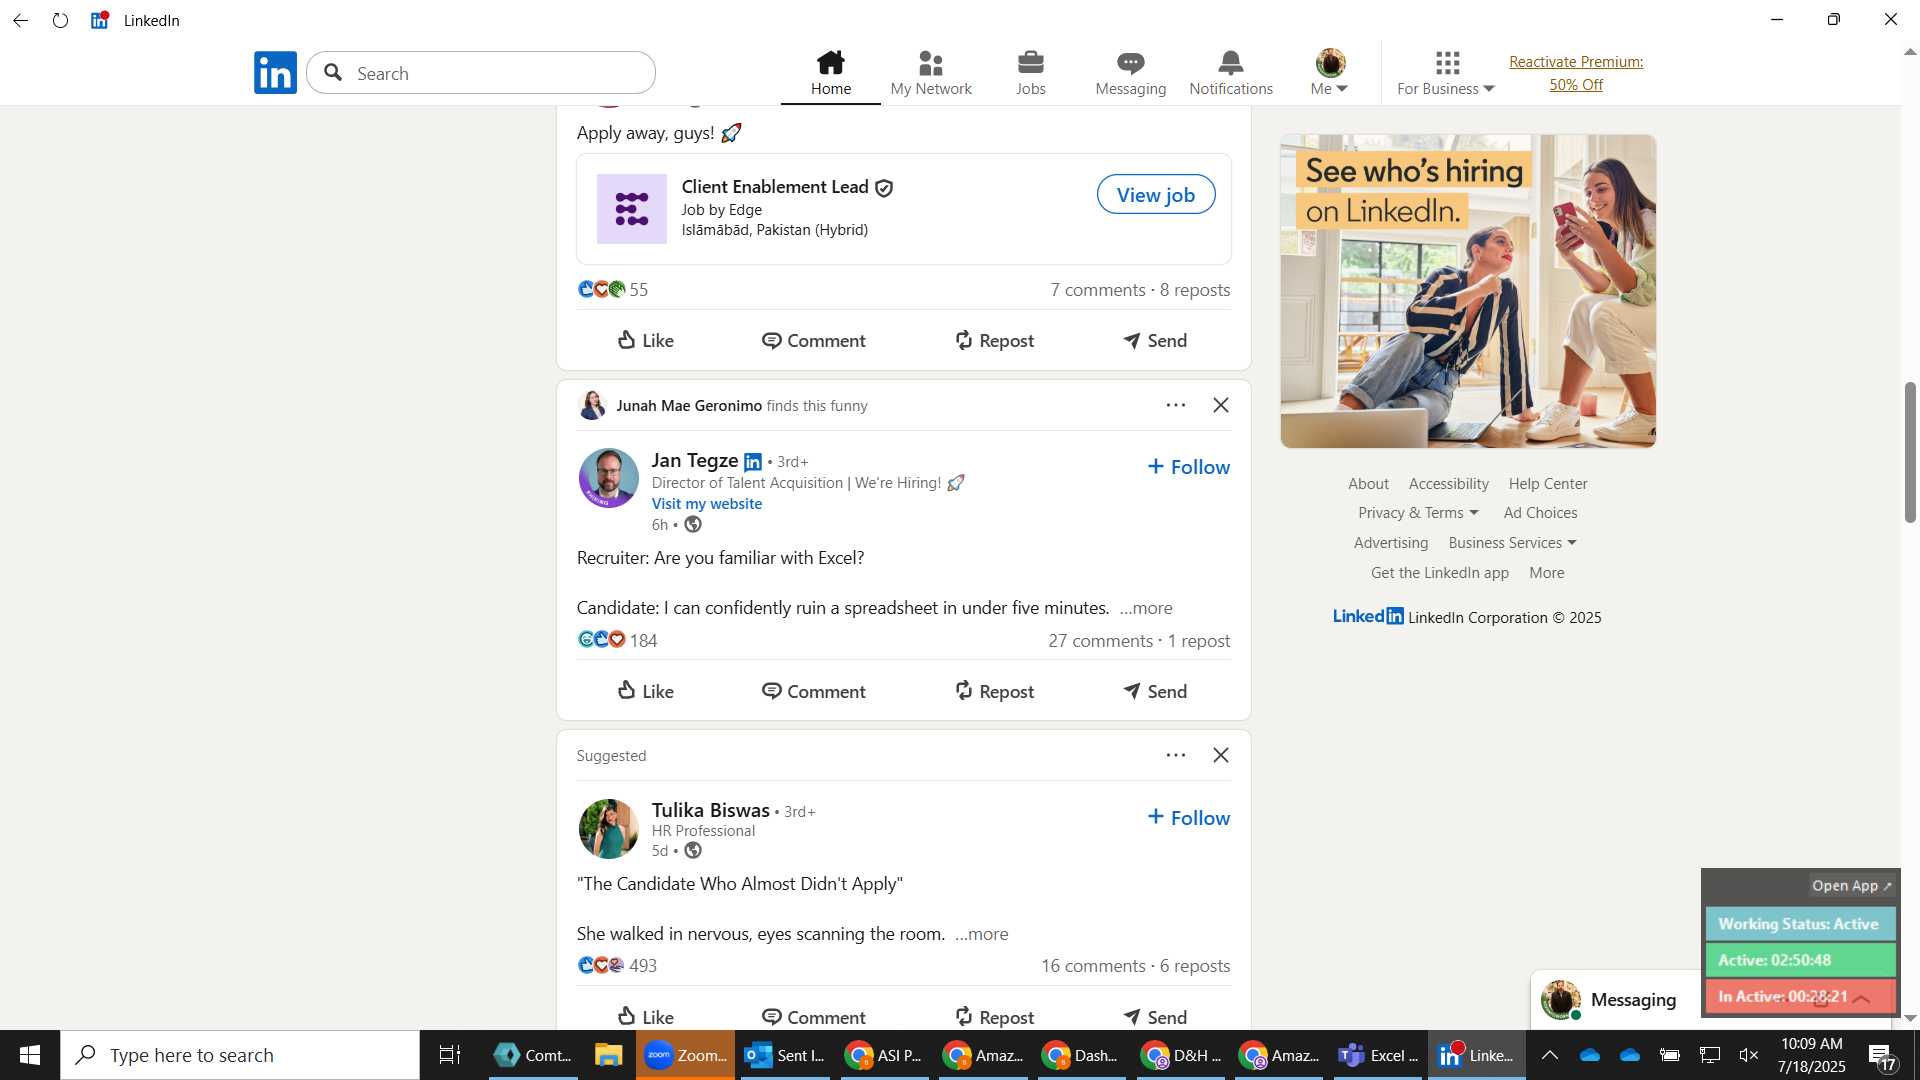Dismiss the Jan Tegze post
Viewport: 1920px width, 1080px height.
click(1221, 405)
